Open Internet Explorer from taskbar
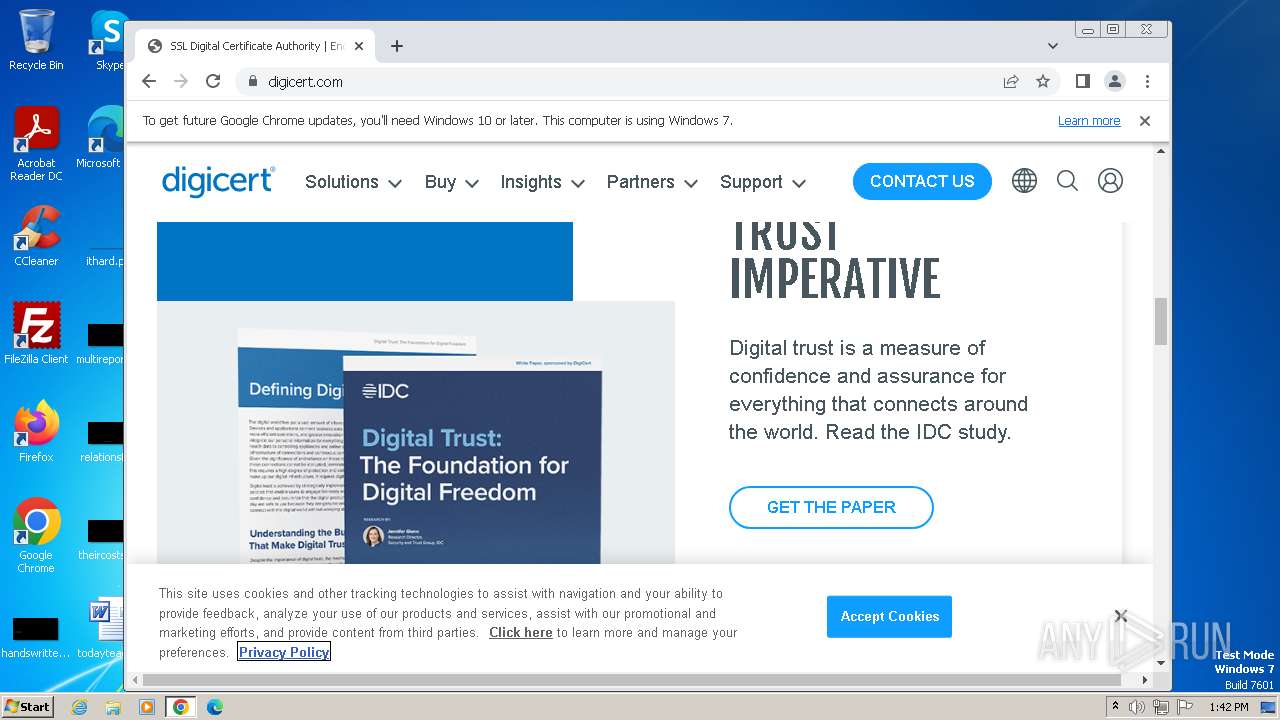The width and height of the screenshot is (1280, 720). (x=79, y=707)
